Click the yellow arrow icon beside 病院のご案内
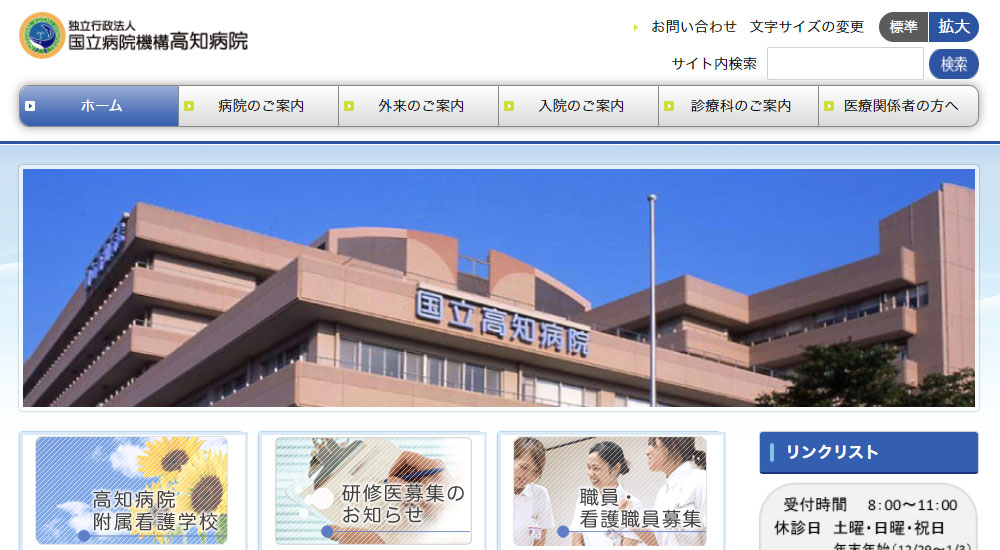1000x550 pixels. pyautogui.click(x=189, y=106)
